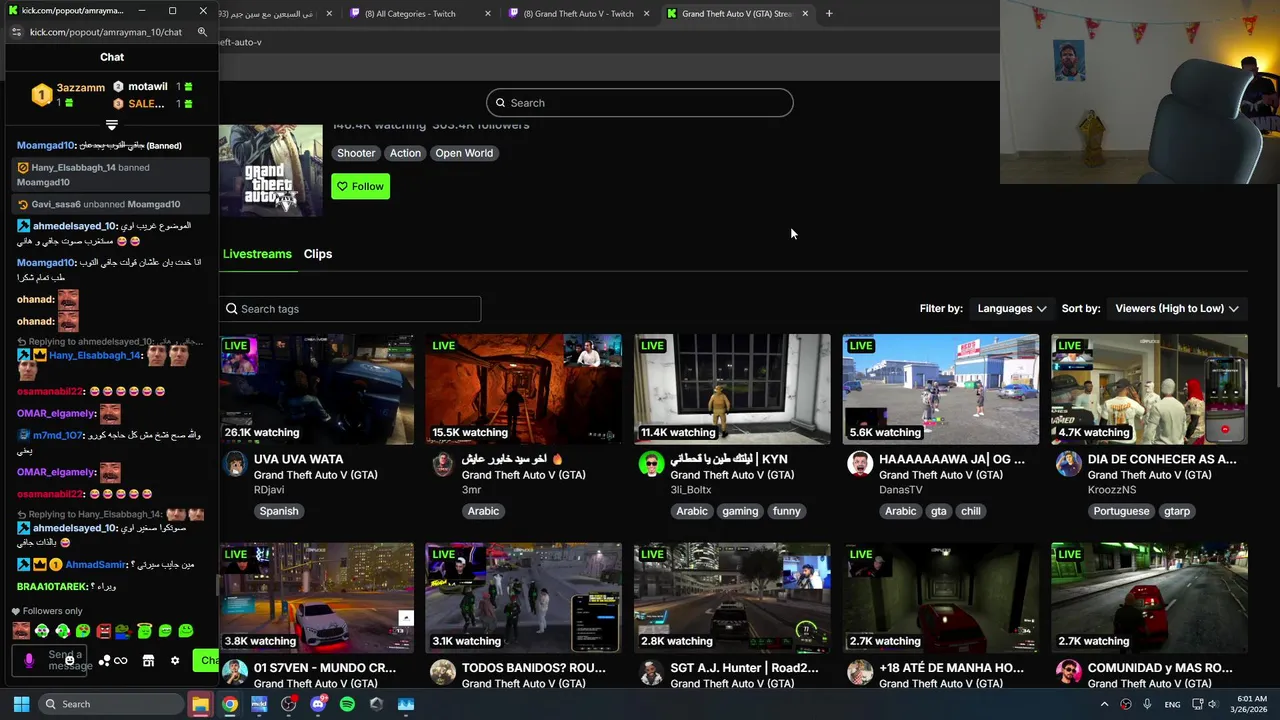Screen dimensions: 1280x720
Task: Switch to Grand Theft Auto V - Twitch tab
Action: 580,14
